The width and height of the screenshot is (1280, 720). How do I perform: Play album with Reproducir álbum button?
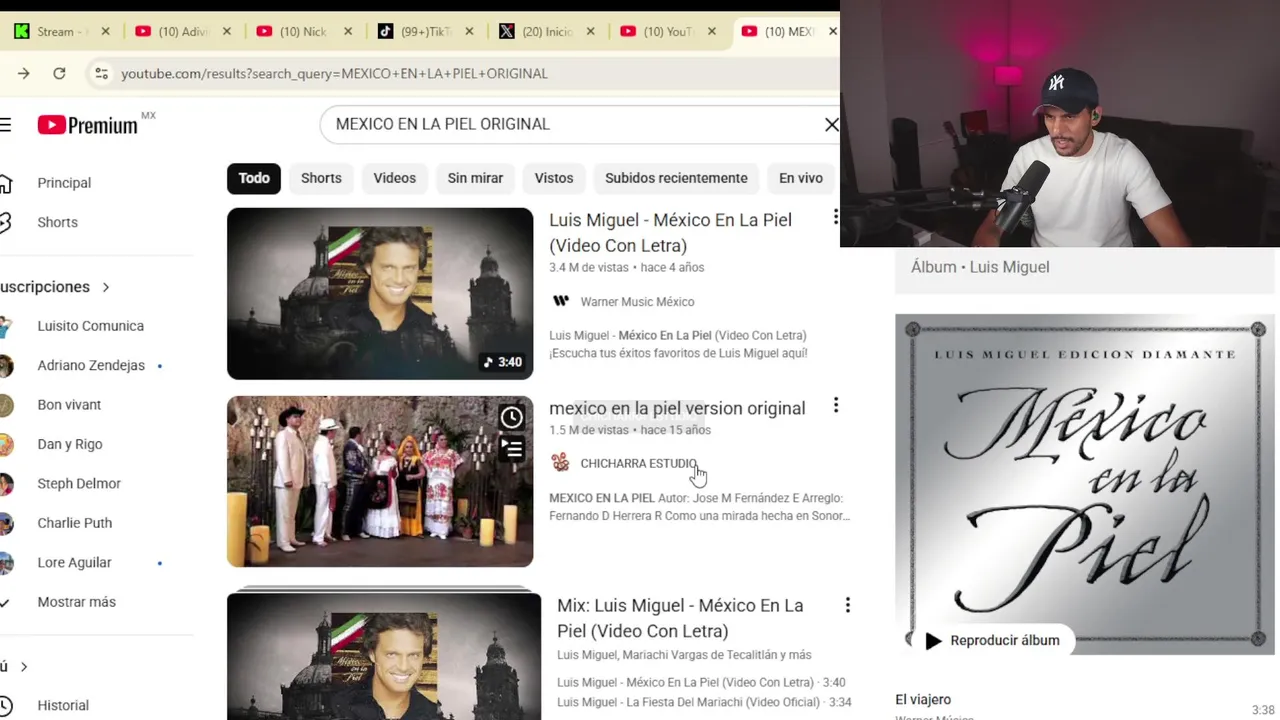point(991,641)
